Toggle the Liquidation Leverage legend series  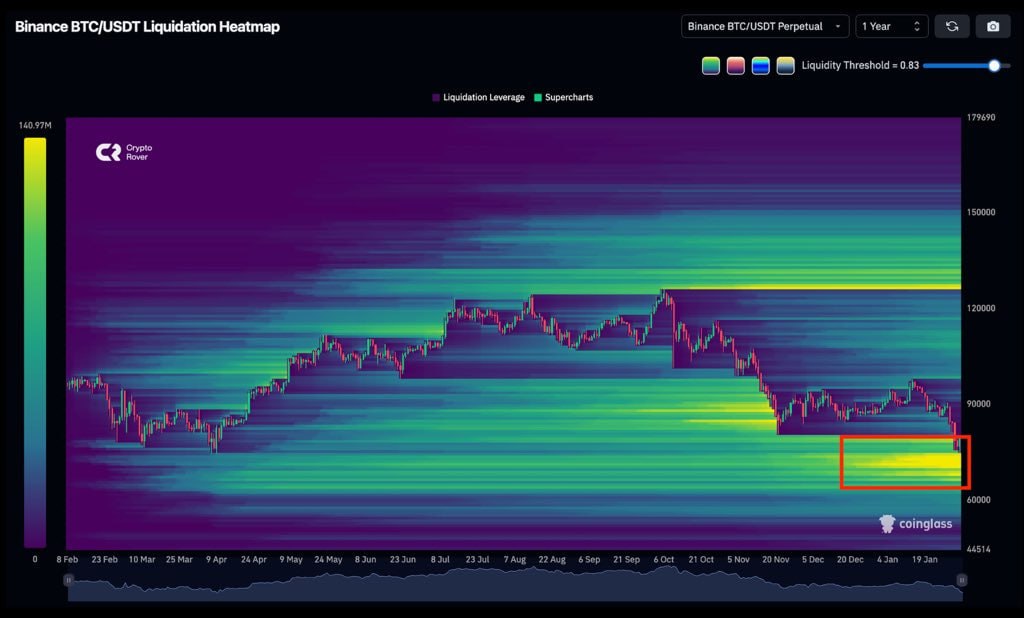478,97
